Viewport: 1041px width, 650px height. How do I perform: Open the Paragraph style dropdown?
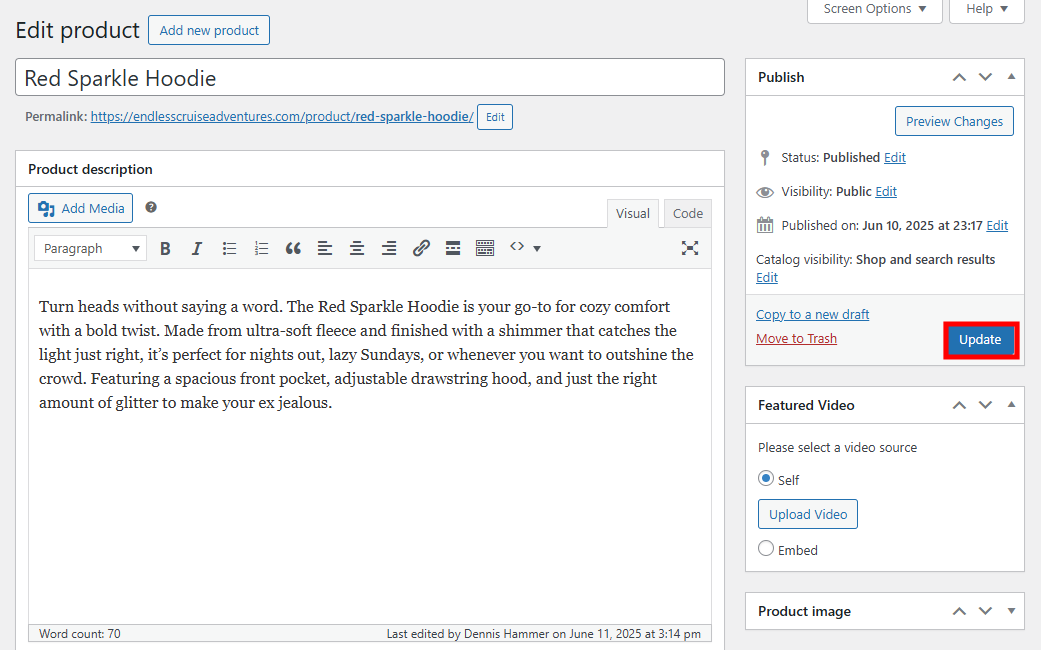[x=90, y=247]
